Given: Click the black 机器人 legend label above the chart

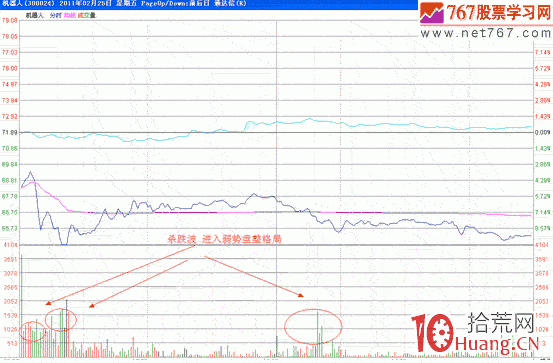Looking at the screenshot, I should [x=35, y=16].
